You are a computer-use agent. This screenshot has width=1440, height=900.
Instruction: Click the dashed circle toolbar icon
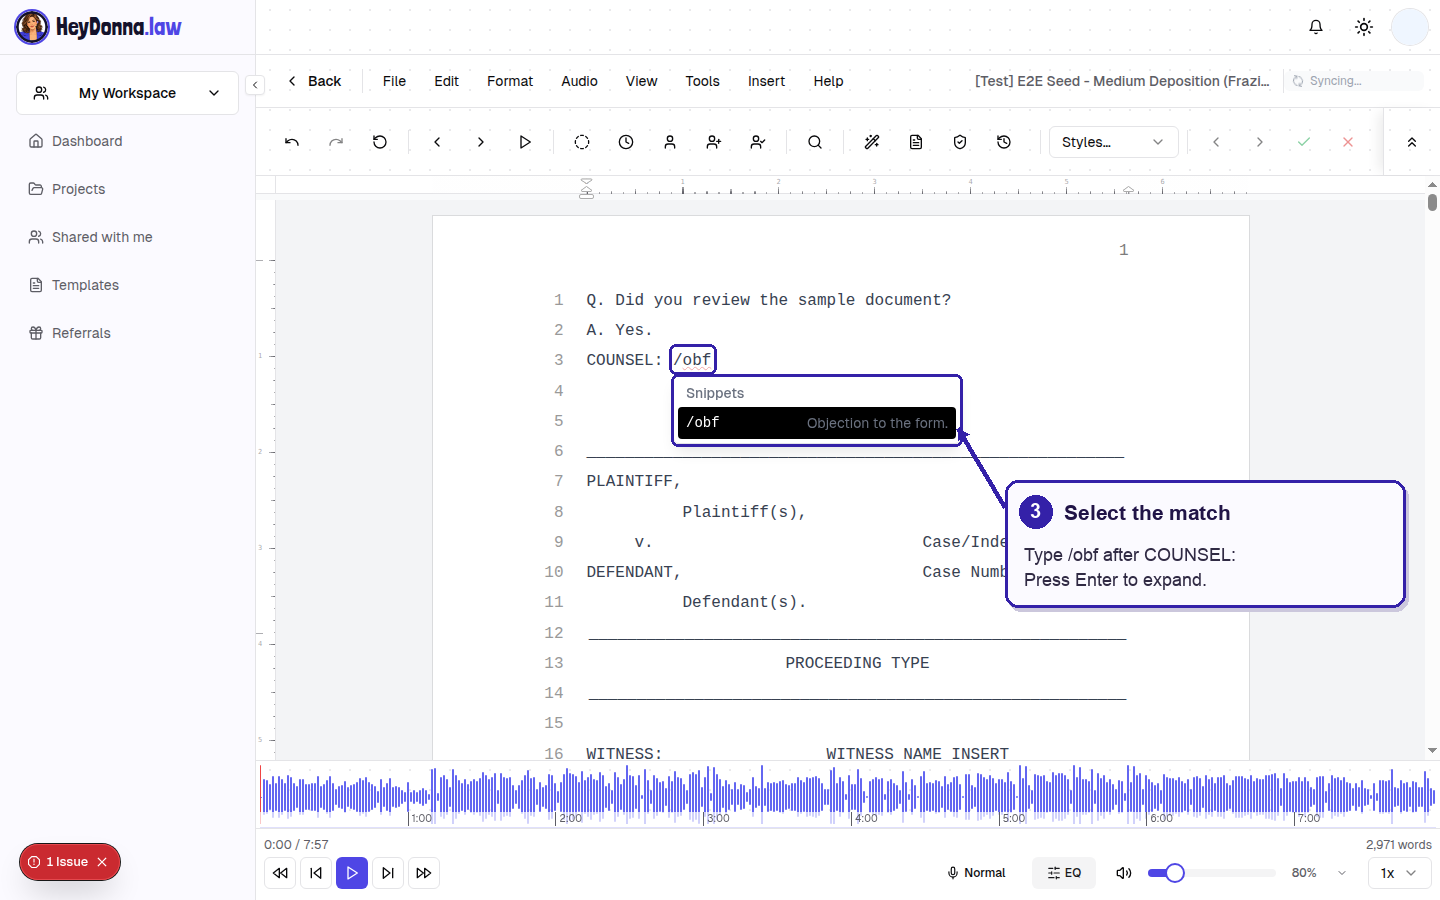(582, 142)
